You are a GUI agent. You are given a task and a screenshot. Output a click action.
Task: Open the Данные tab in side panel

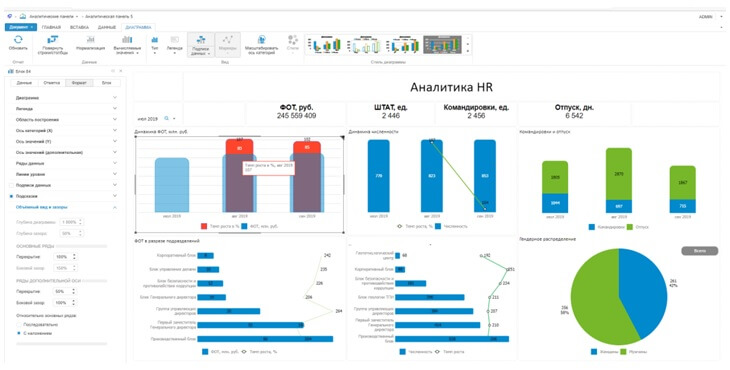(24, 83)
